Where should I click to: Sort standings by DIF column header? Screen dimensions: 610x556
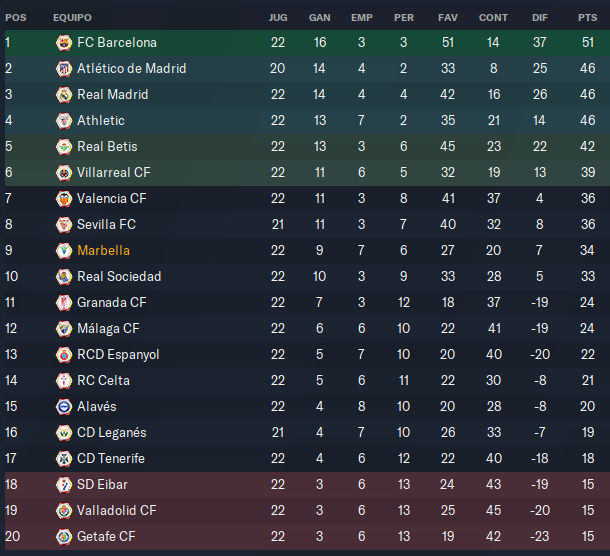point(540,18)
